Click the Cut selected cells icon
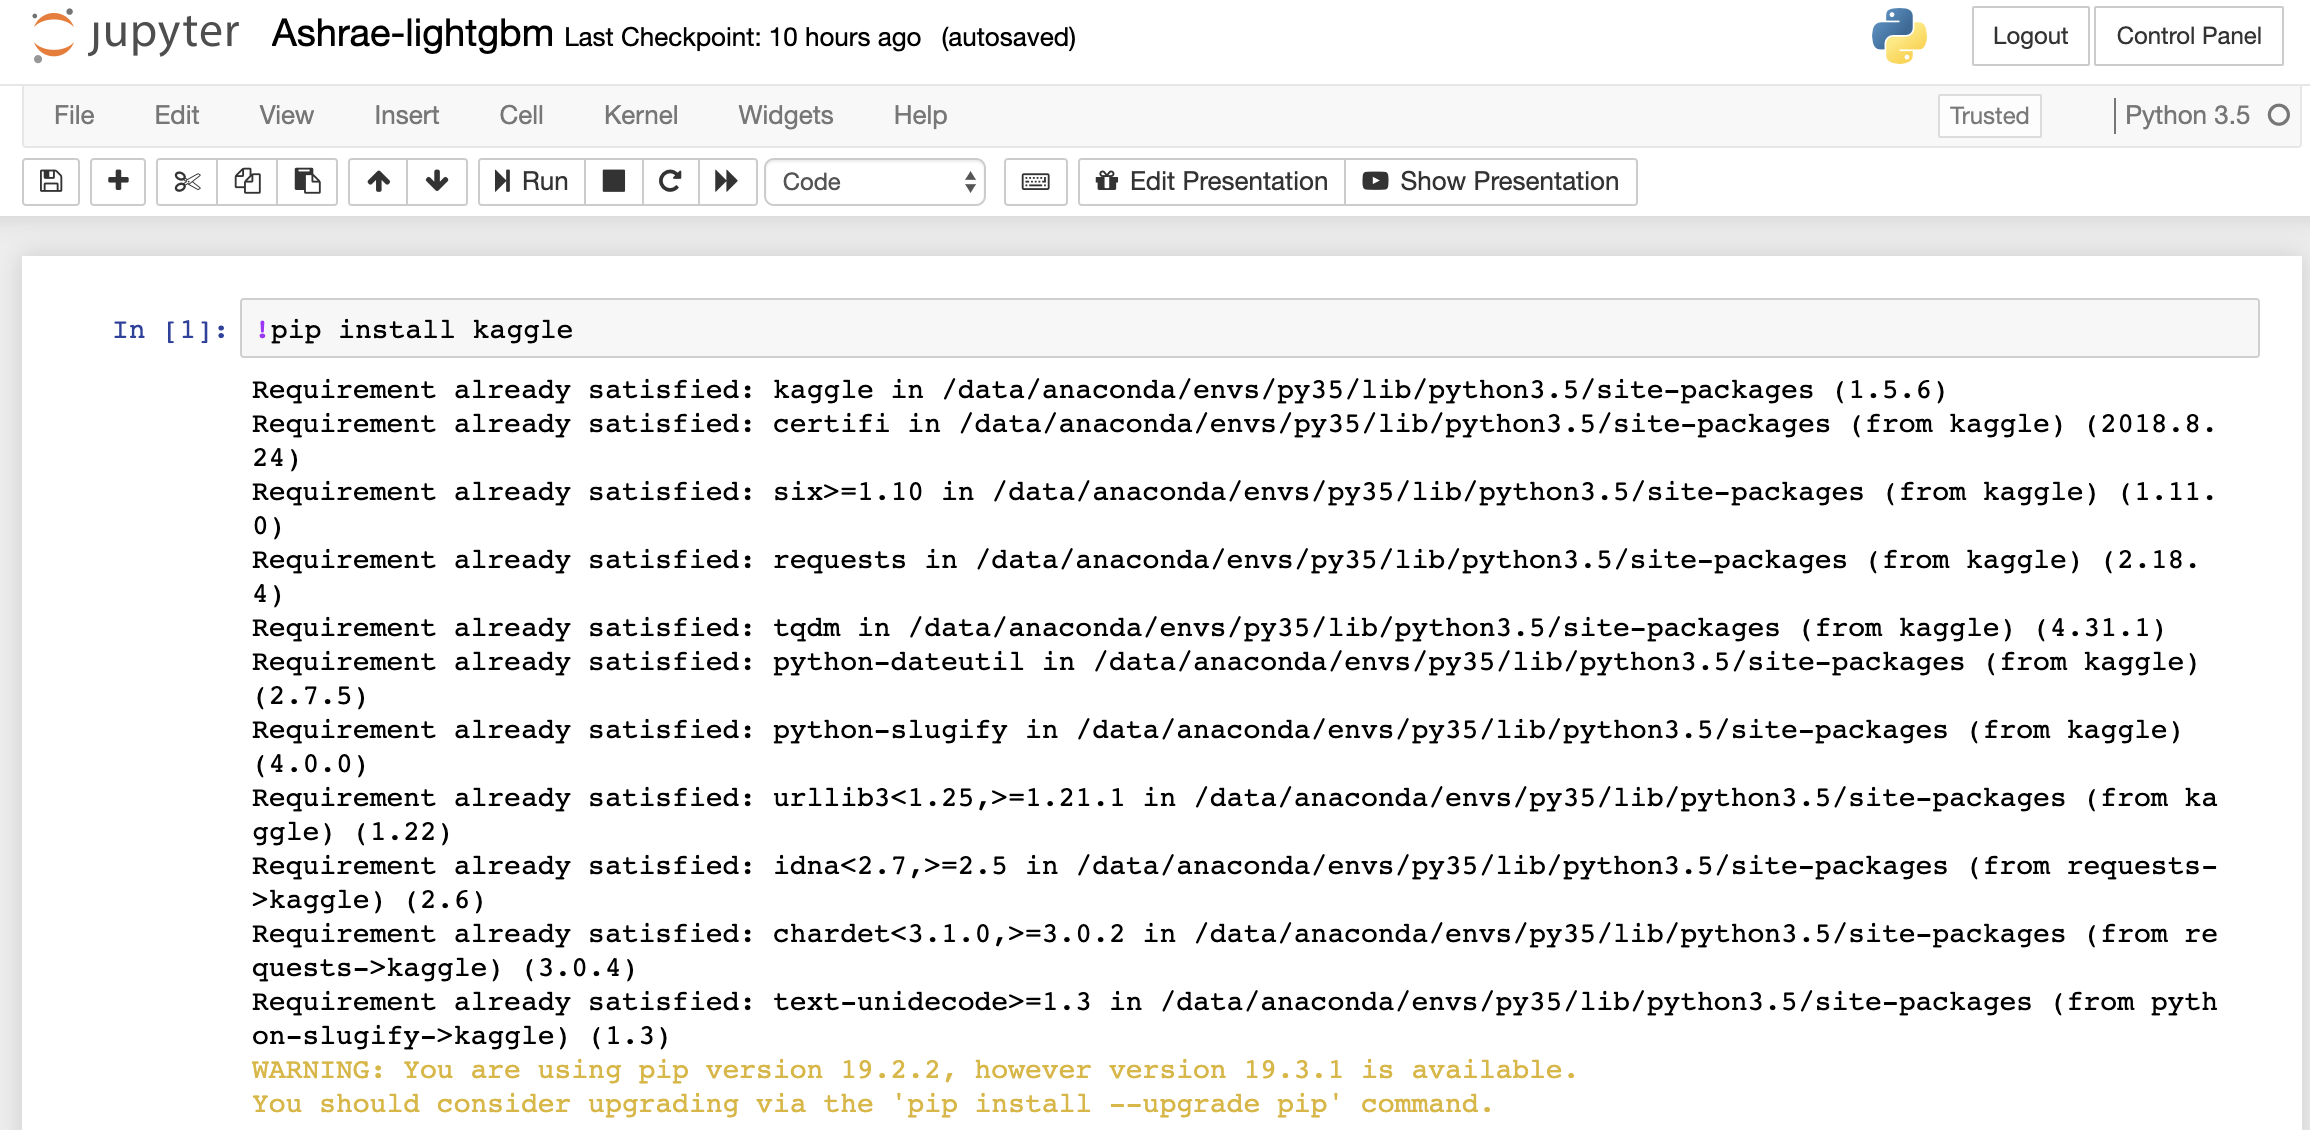 coord(184,181)
